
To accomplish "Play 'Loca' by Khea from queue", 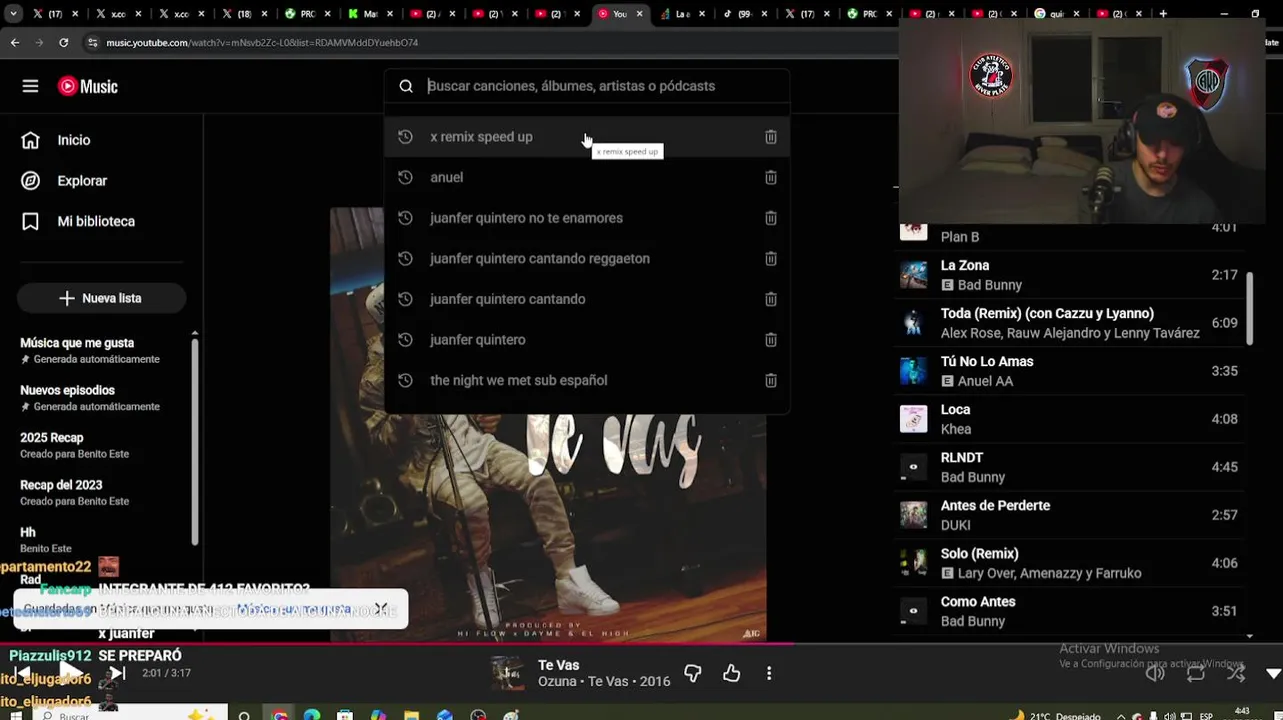I will coord(1068,419).
